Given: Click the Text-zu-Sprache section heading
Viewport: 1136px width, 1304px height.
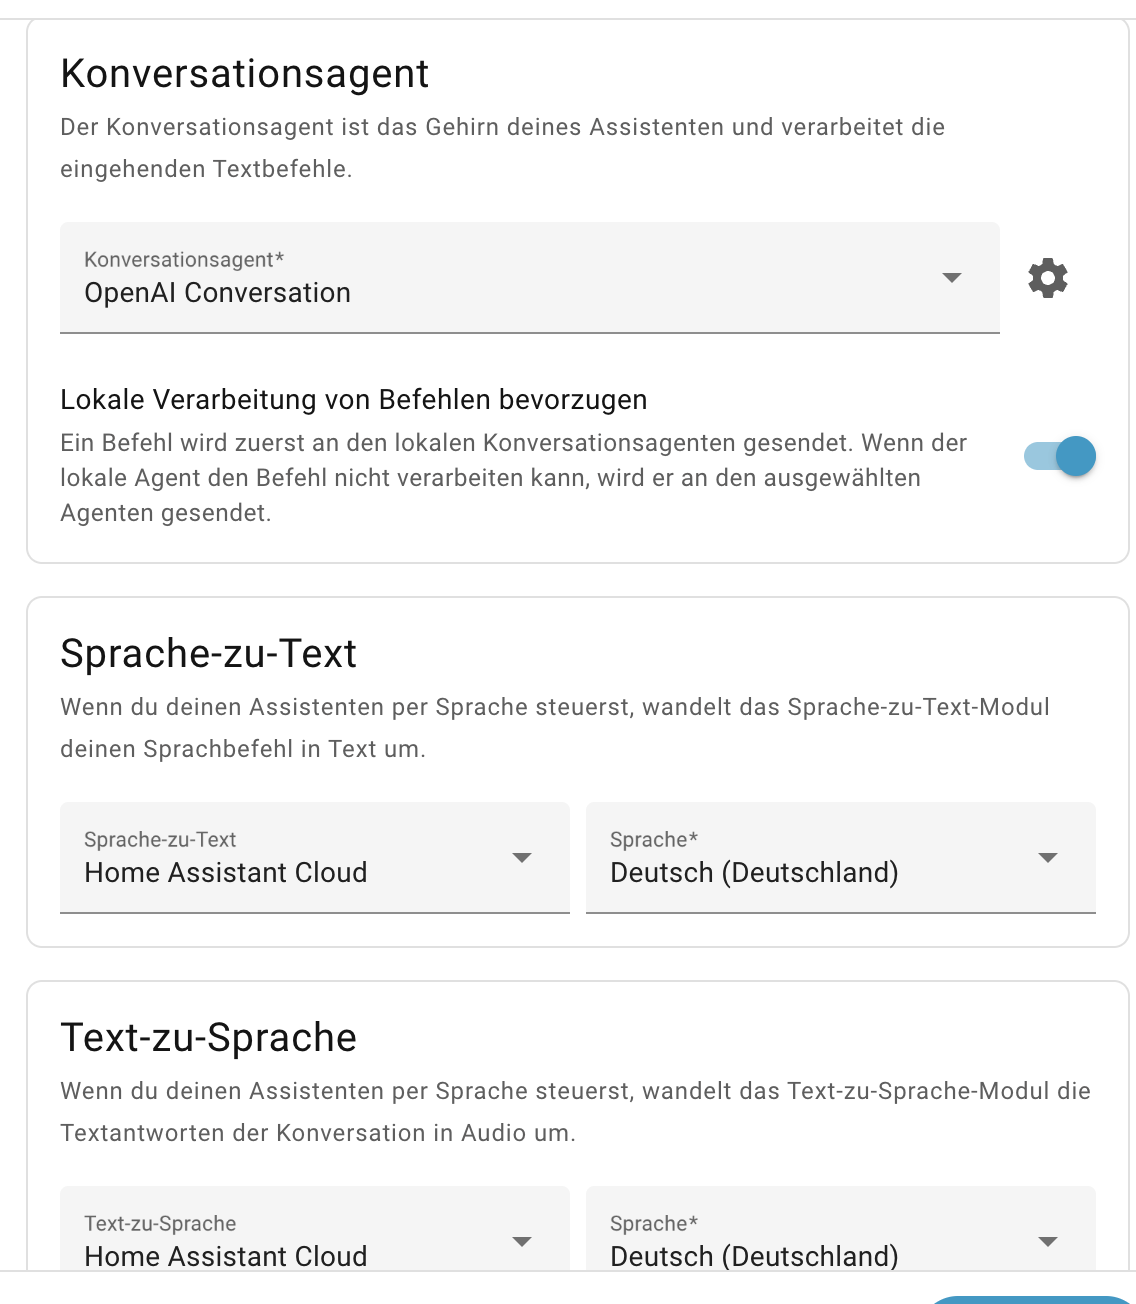Looking at the screenshot, I should pyautogui.click(x=208, y=1038).
